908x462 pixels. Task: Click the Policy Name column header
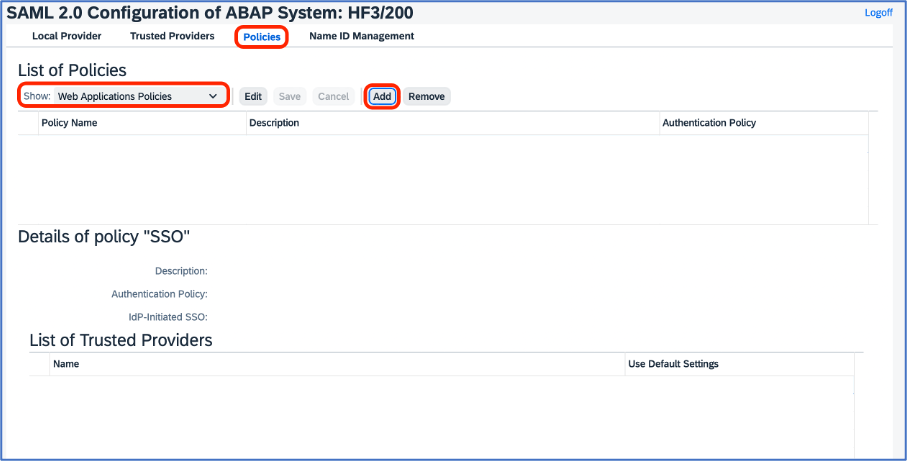[x=142, y=123]
